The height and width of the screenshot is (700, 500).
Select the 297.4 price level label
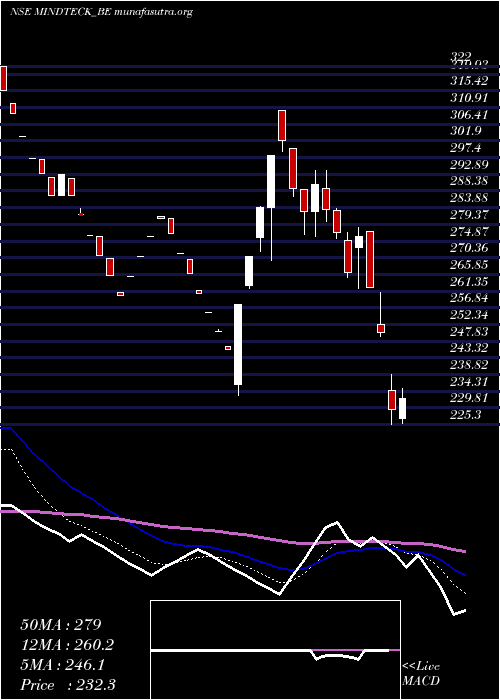pyautogui.click(x=466, y=148)
